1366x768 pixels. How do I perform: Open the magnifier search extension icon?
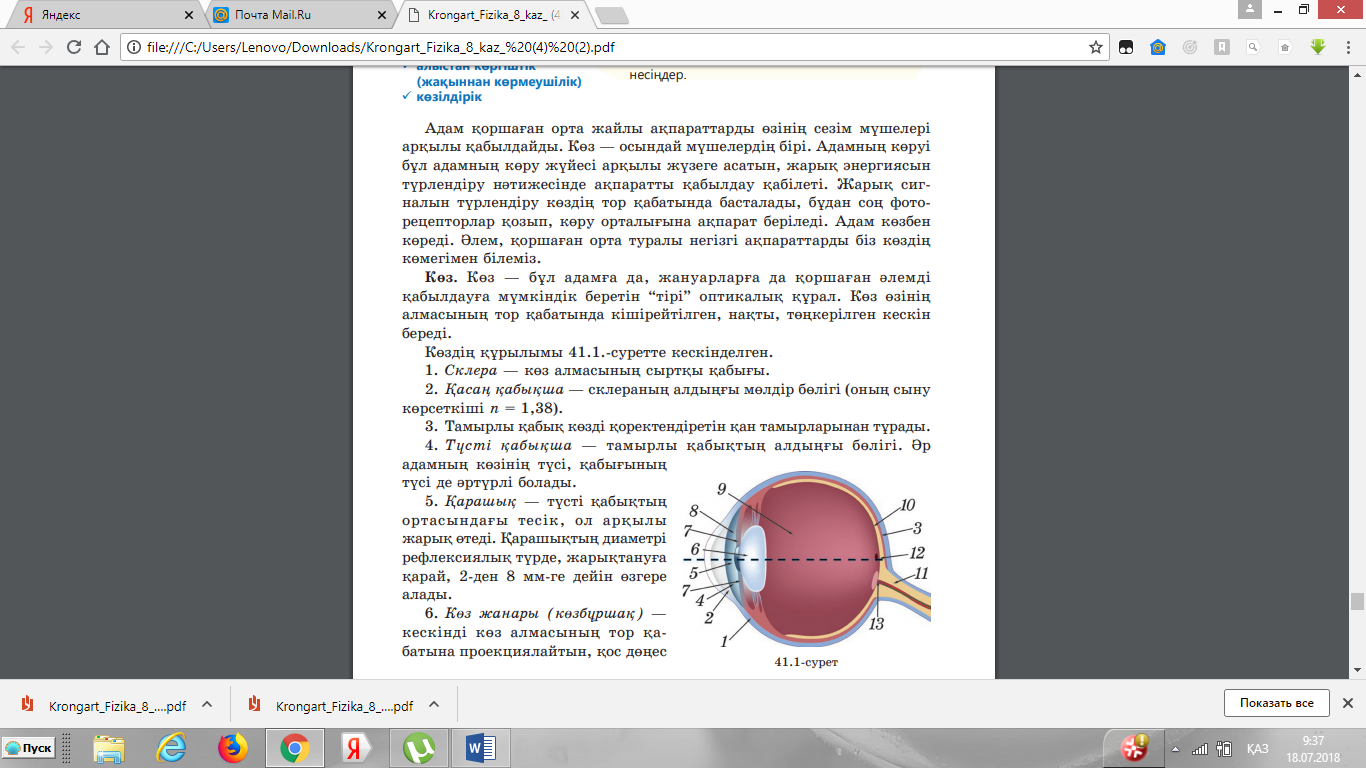(x=1254, y=47)
